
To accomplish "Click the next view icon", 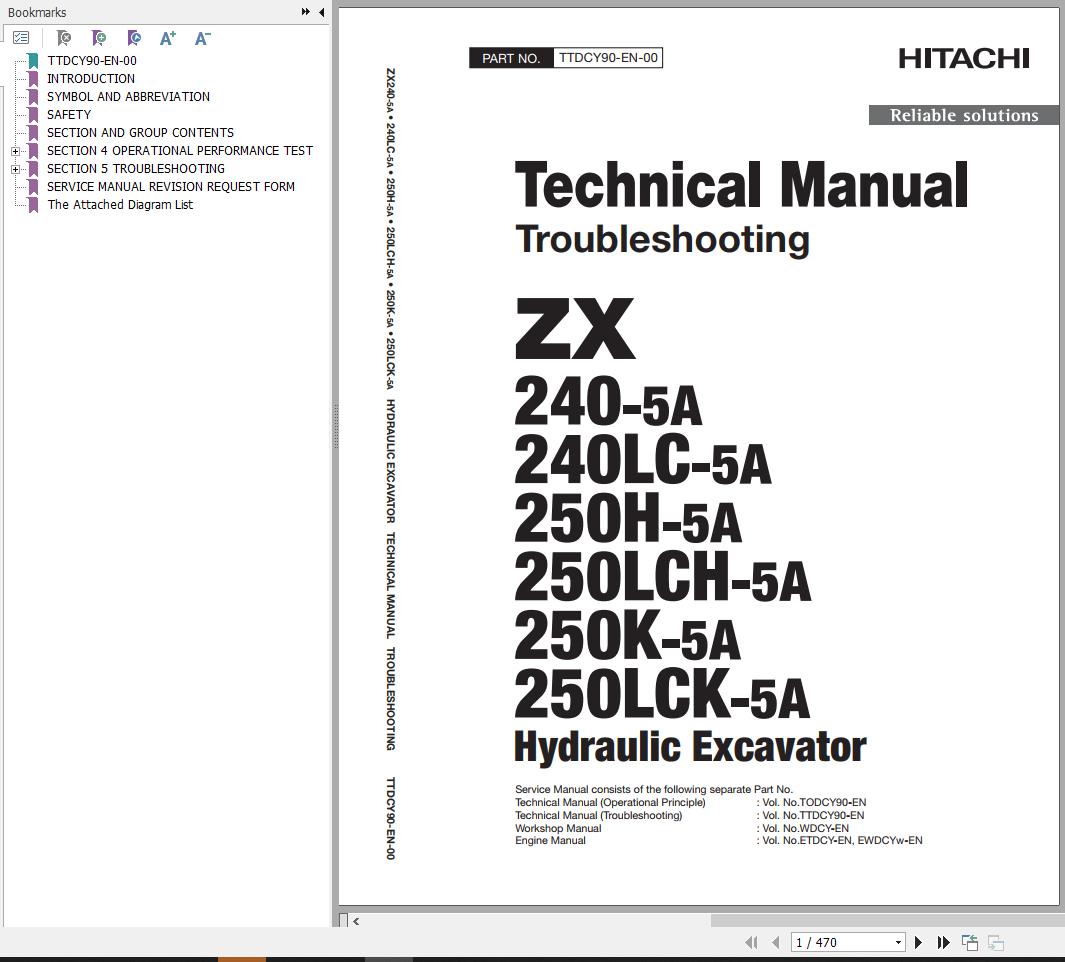I will click(996, 942).
